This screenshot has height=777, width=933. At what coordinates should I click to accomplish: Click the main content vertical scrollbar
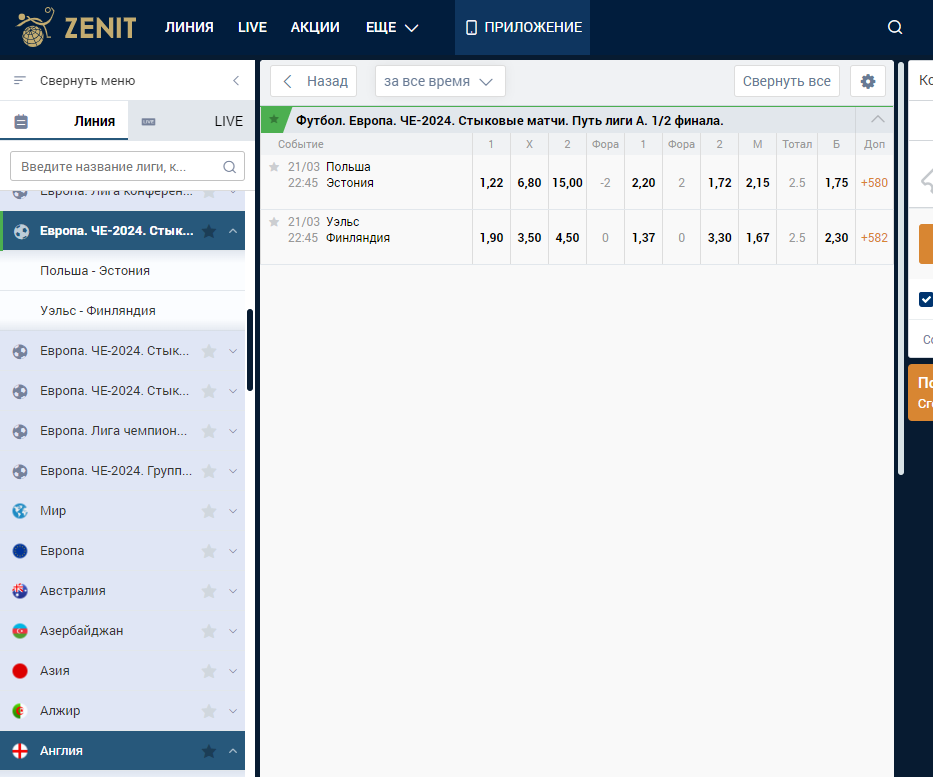pos(901,268)
